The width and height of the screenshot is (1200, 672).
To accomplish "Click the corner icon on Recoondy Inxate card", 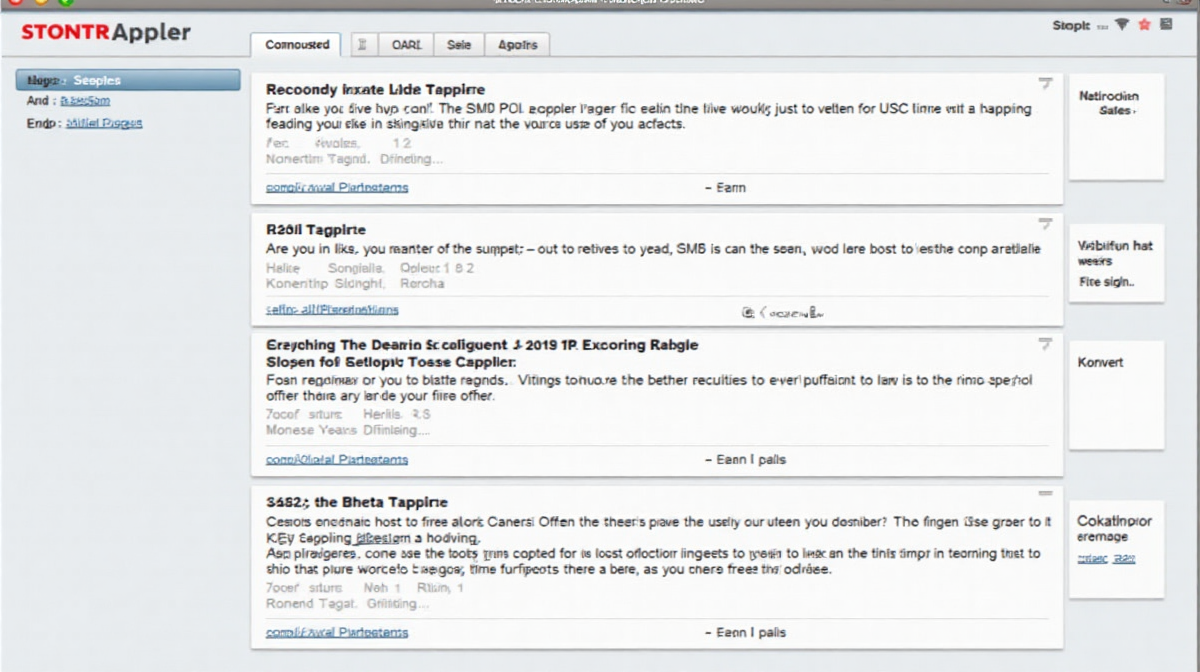I will (x=1045, y=84).
